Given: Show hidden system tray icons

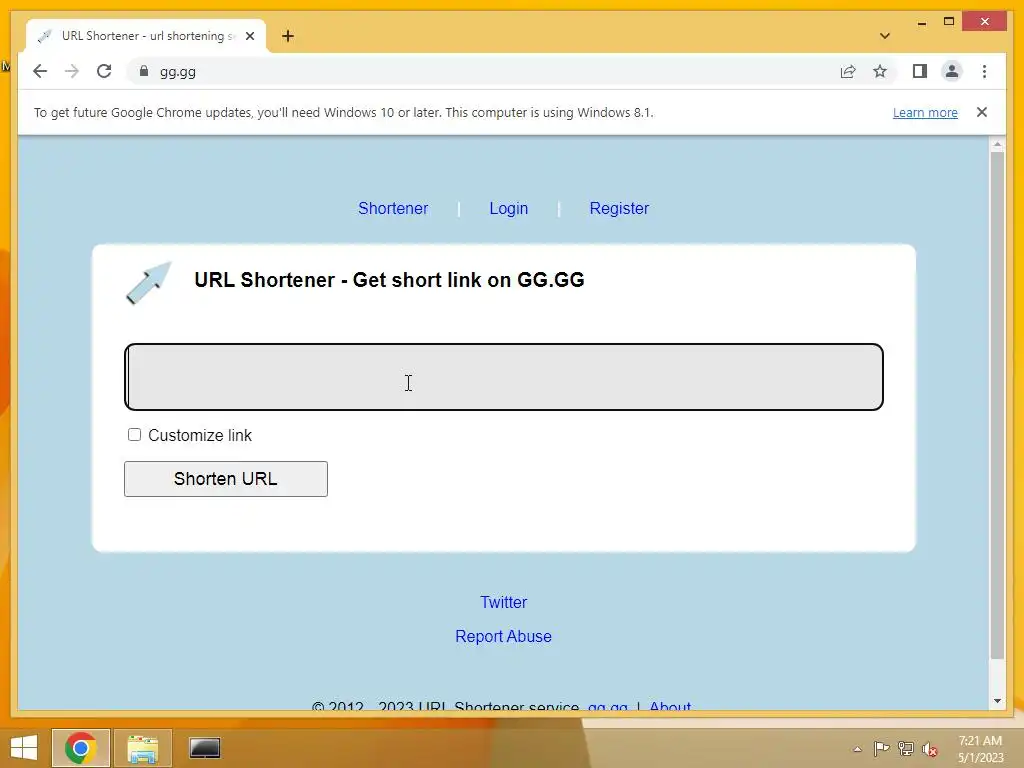Looking at the screenshot, I should pyautogui.click(x=857, y=749).
